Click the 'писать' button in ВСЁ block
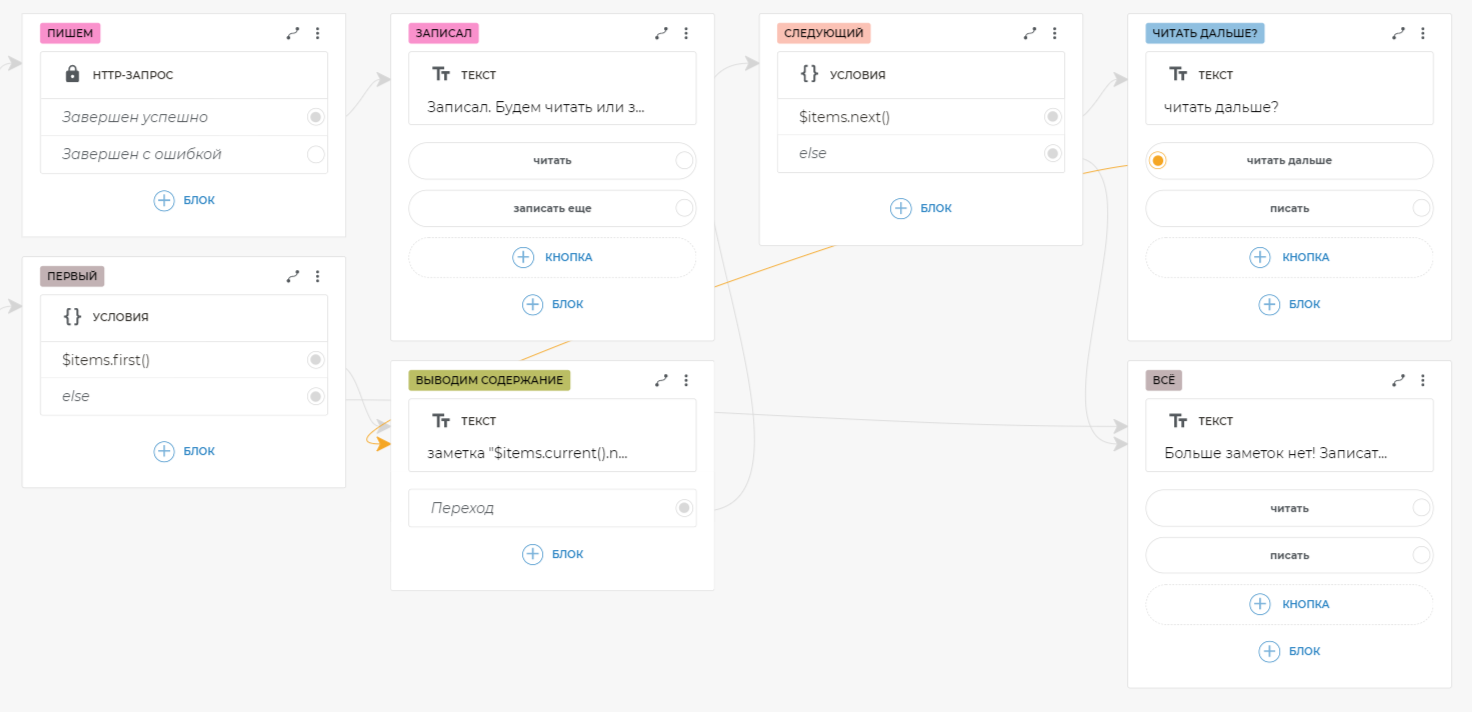 1289,555
